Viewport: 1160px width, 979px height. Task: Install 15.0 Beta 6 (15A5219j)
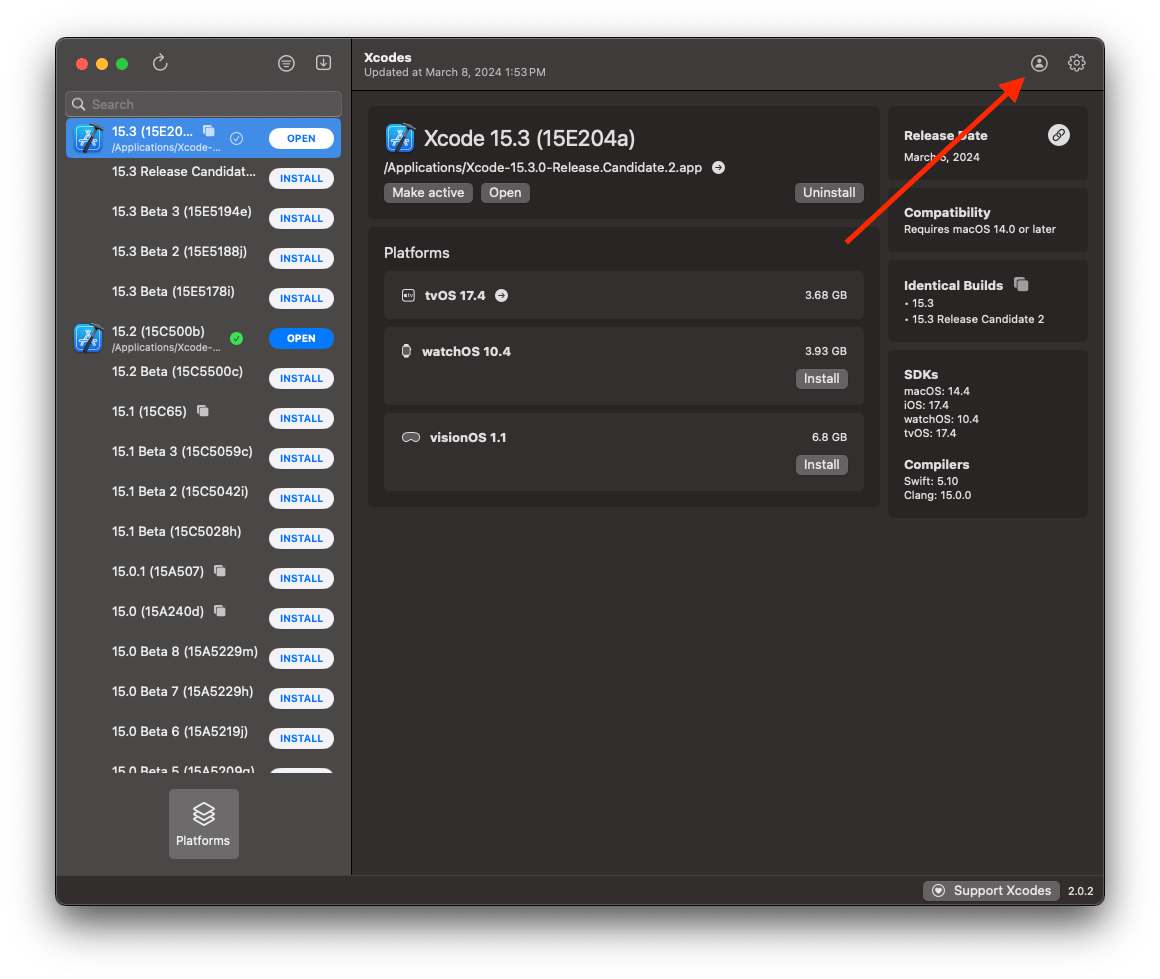(x=301, y=738)
